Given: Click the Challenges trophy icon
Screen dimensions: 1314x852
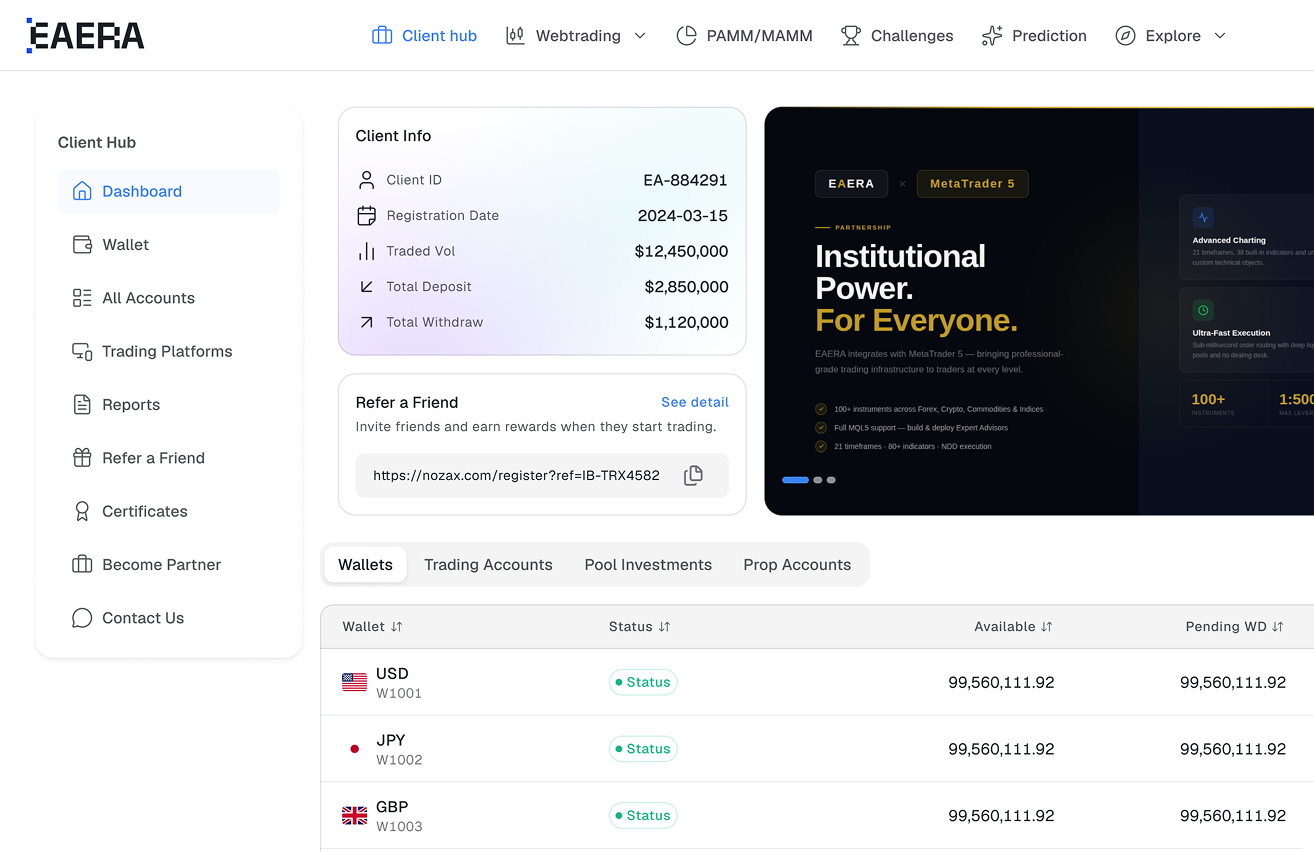Looking at the screenshot, I should [851, 36].
